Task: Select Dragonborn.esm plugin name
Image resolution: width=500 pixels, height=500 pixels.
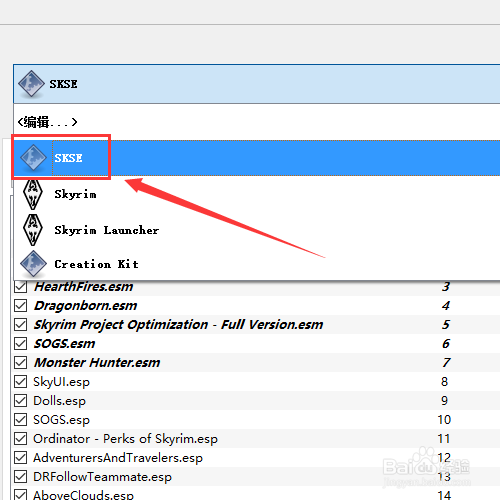Action: (86, 306)
